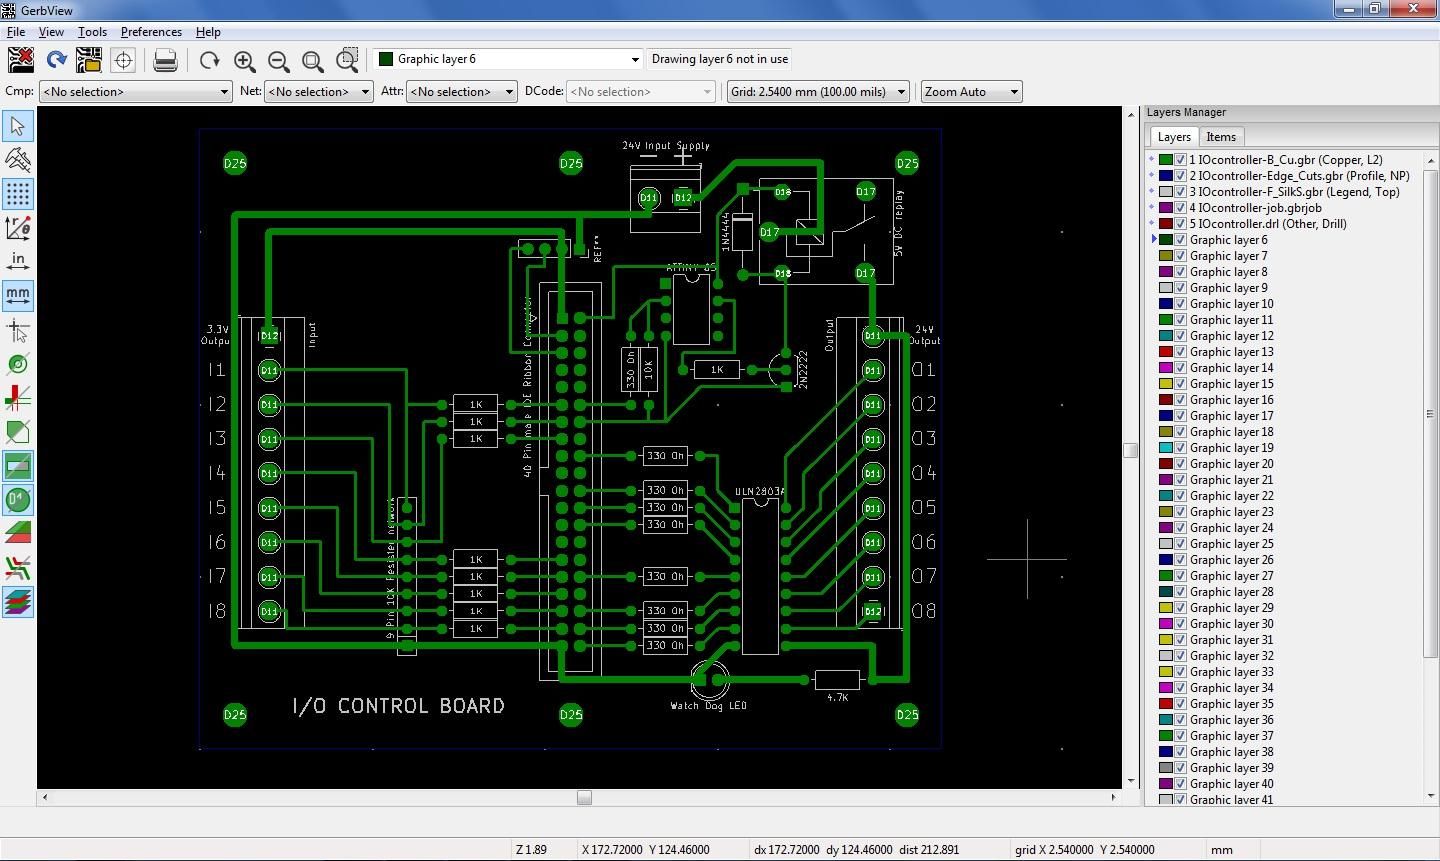1440x861 pixels.
Task: Open the Grid size dropdown
Action: pyautogui.click(x=899, y=91)
